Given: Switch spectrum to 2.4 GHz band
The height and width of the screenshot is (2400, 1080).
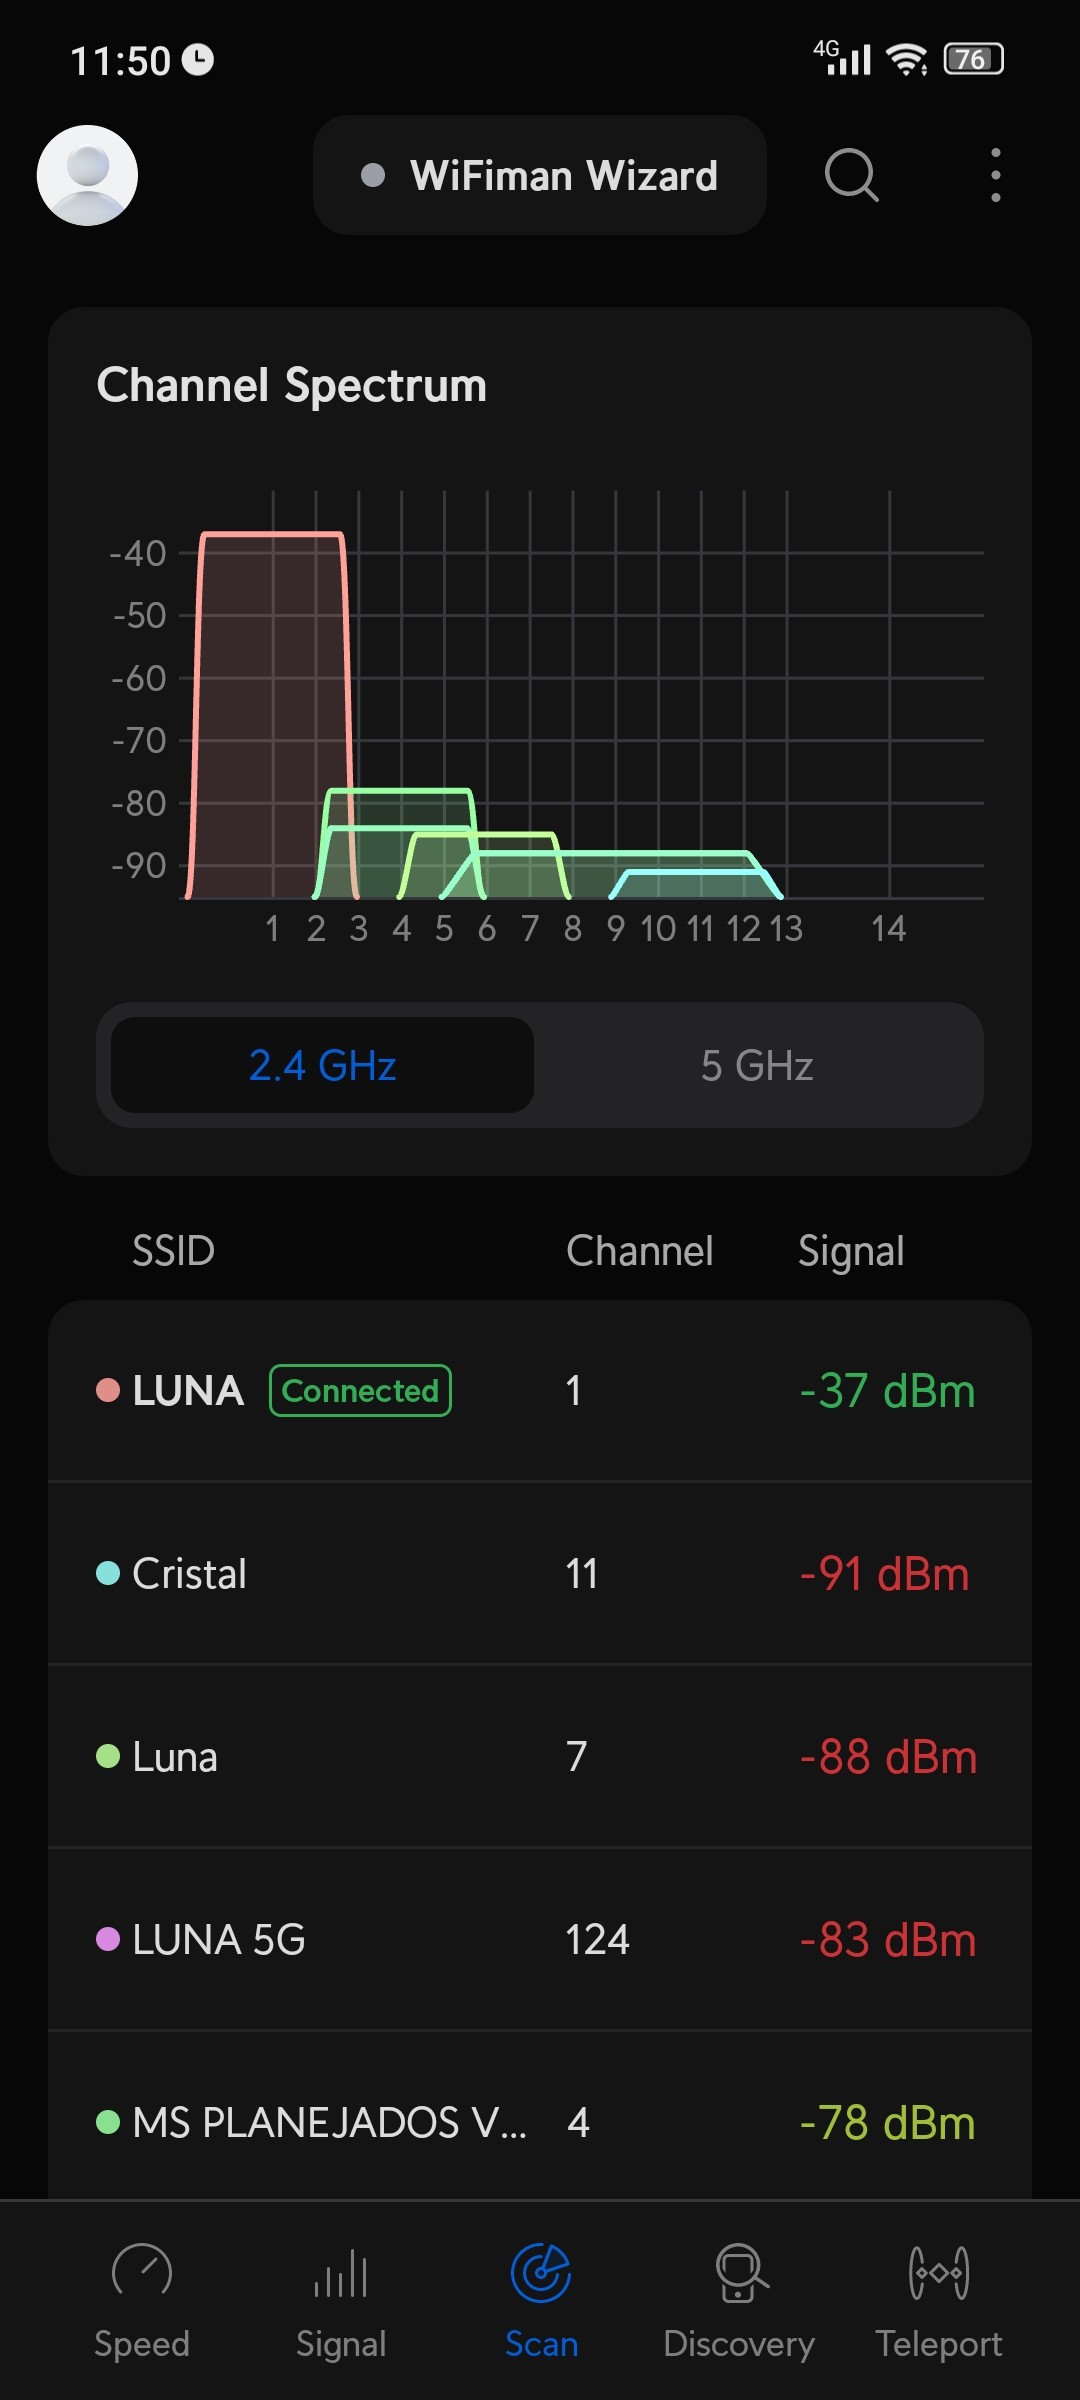Looking at the screenshot, I should coord(322,1065).
